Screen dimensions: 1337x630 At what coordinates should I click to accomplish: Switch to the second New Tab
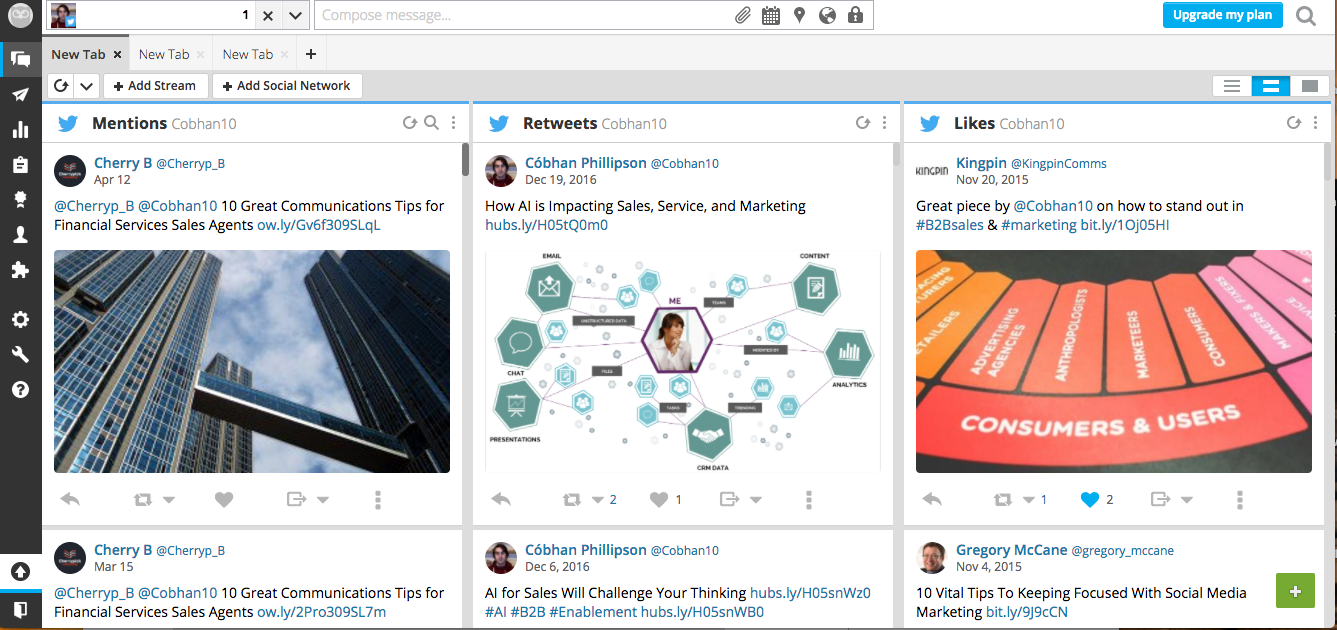(163, 54)
